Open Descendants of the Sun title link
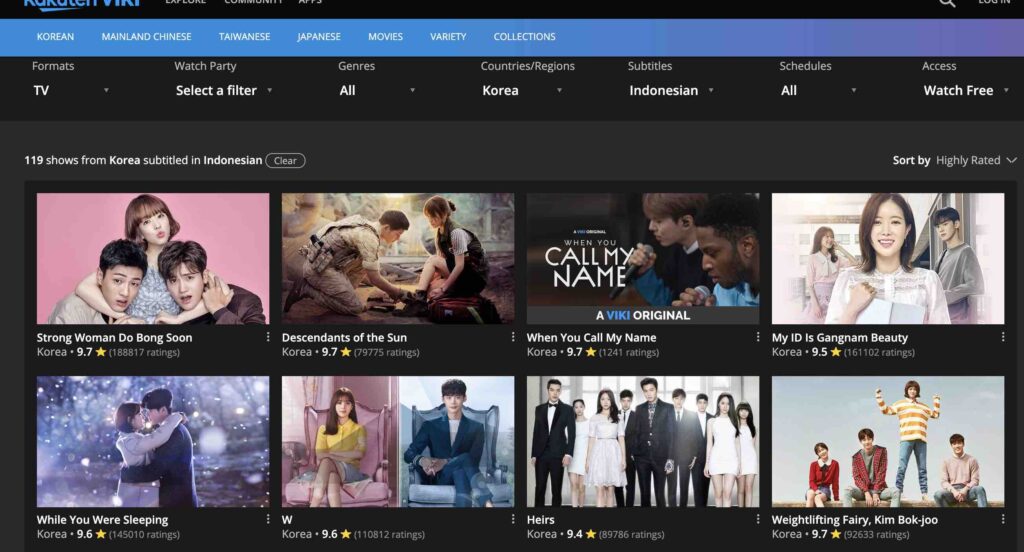This screenshot has width=1024, height=552. click(344, 338)
